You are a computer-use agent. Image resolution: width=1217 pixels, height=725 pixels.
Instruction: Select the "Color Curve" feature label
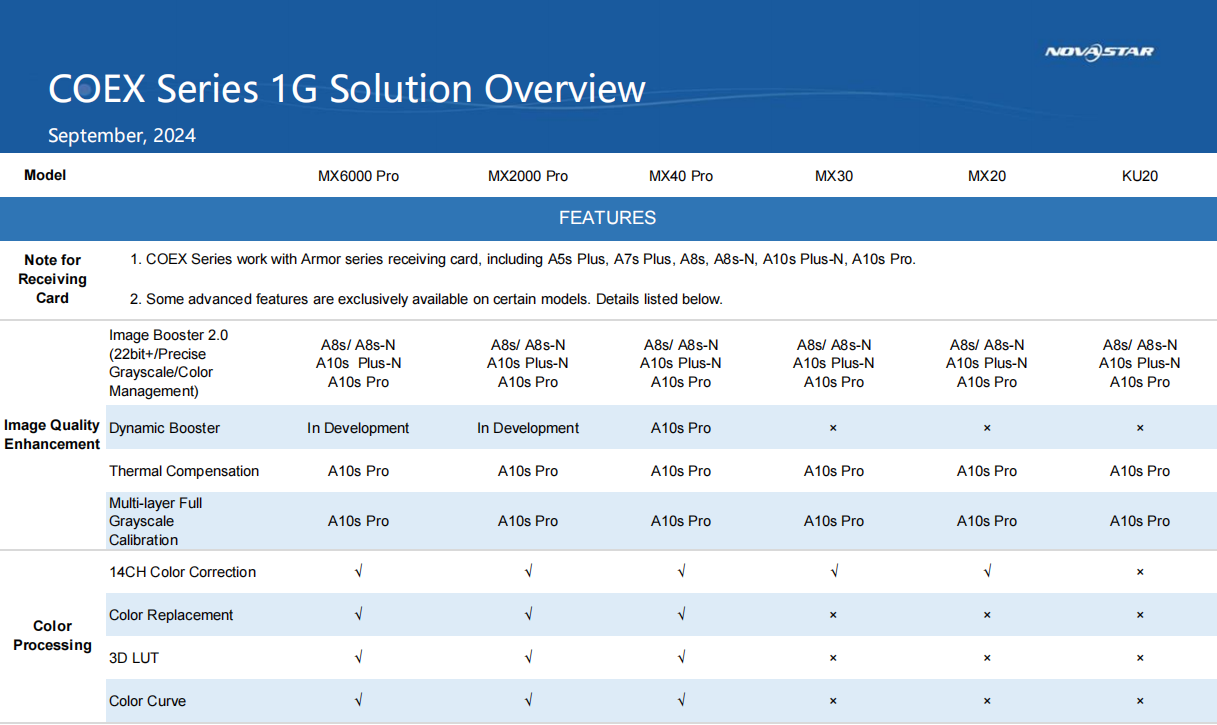147,701
